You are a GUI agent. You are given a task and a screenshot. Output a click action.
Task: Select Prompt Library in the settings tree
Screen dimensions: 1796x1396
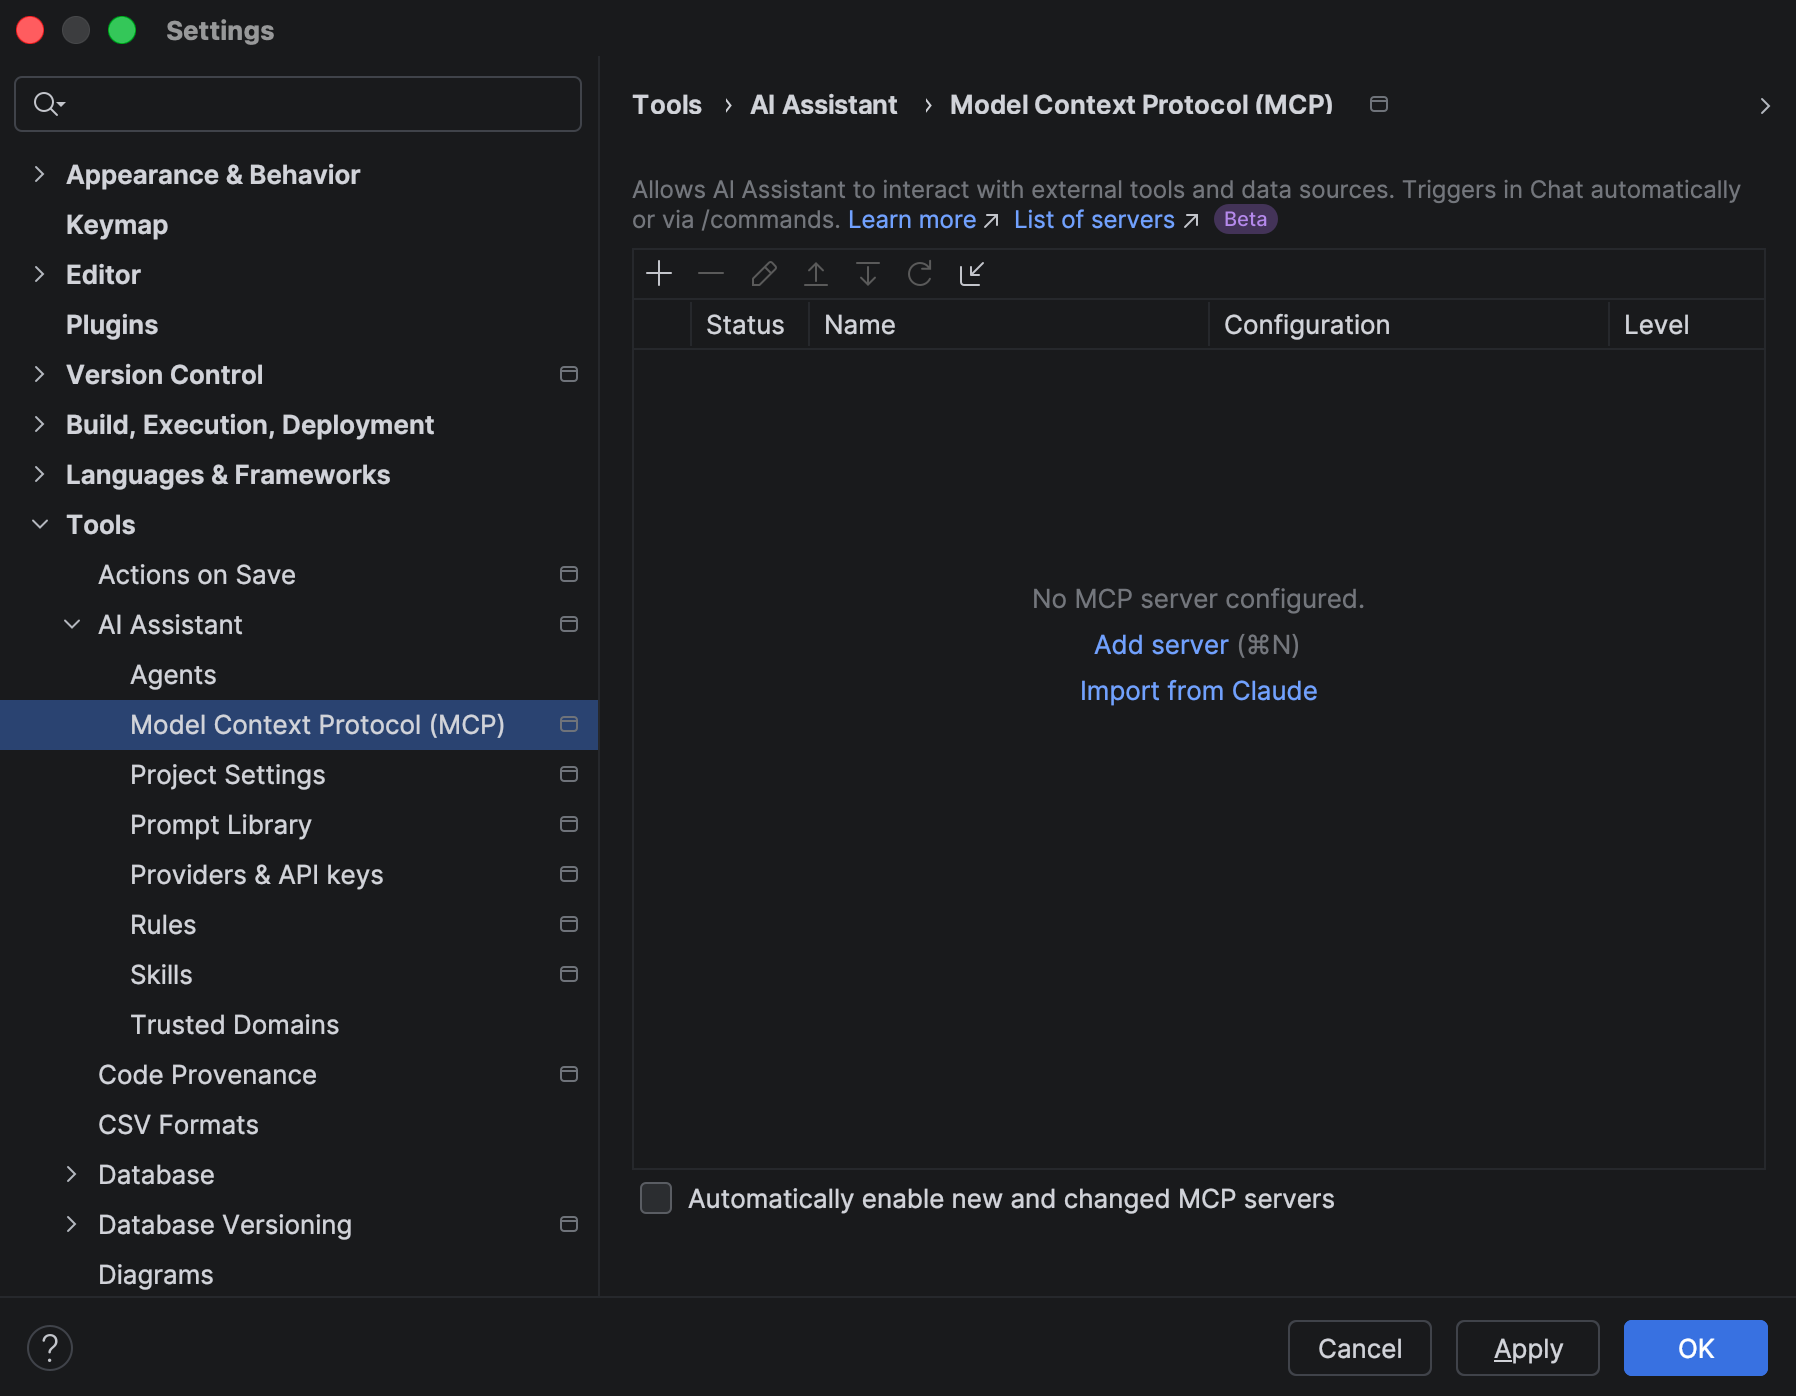(221, 825)
